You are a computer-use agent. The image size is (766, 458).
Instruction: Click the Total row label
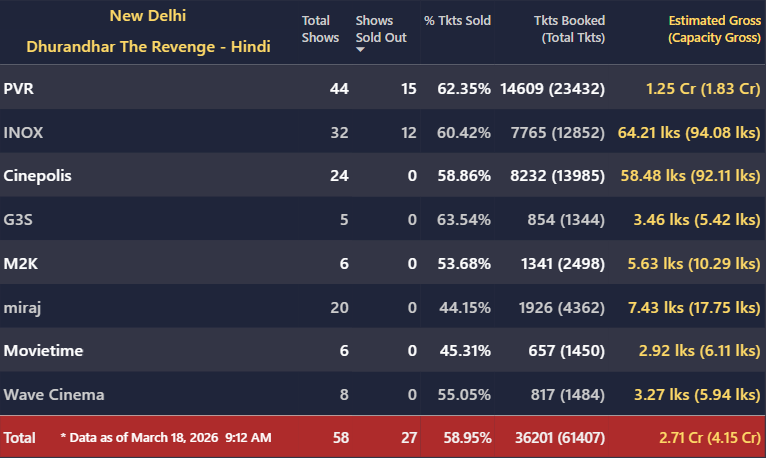[19, 437]
